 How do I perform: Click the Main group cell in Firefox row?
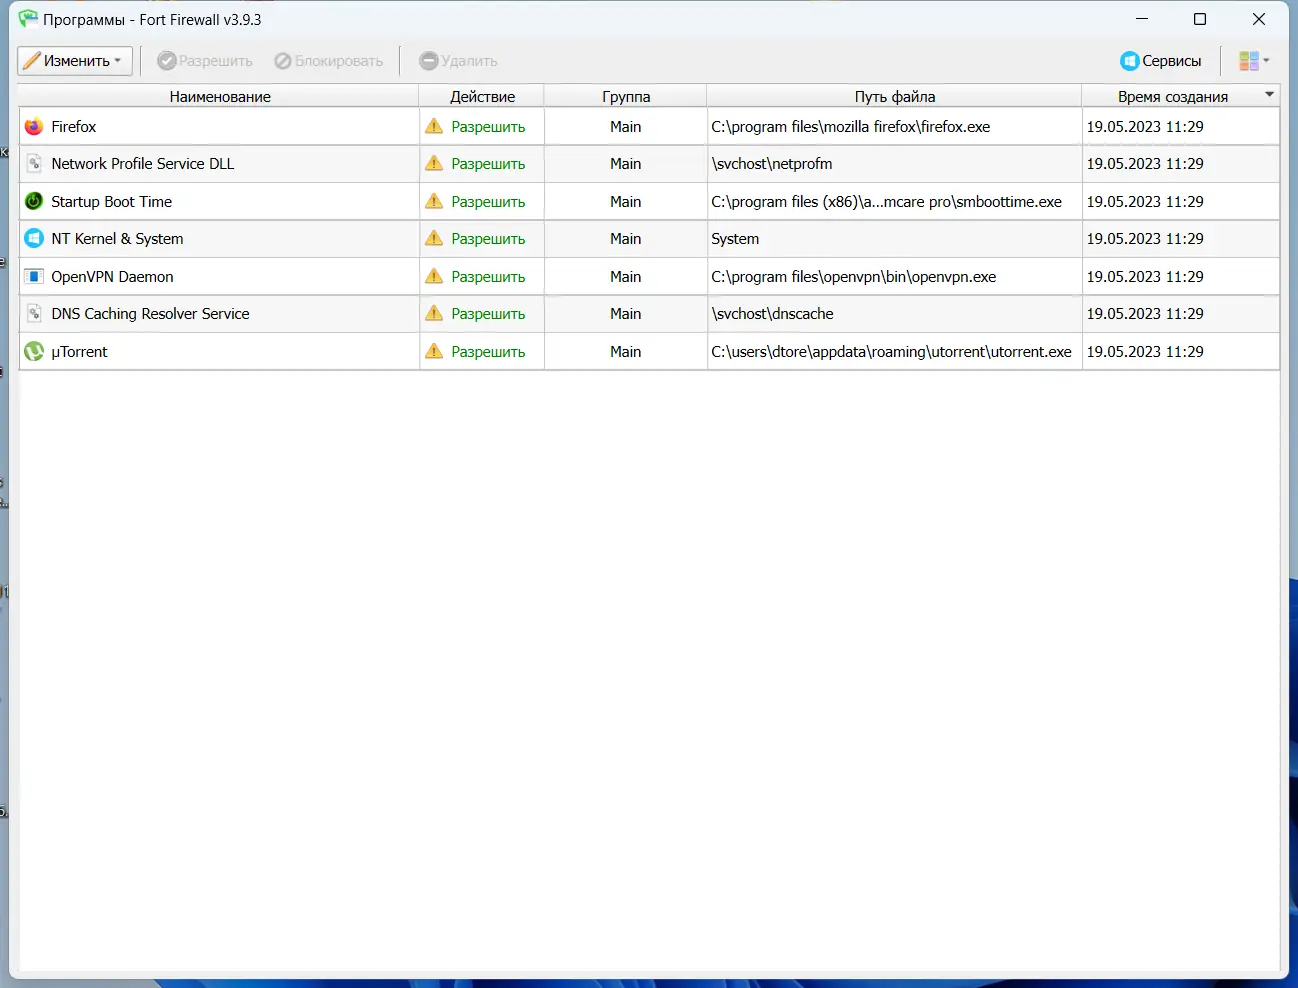(626, 127)
